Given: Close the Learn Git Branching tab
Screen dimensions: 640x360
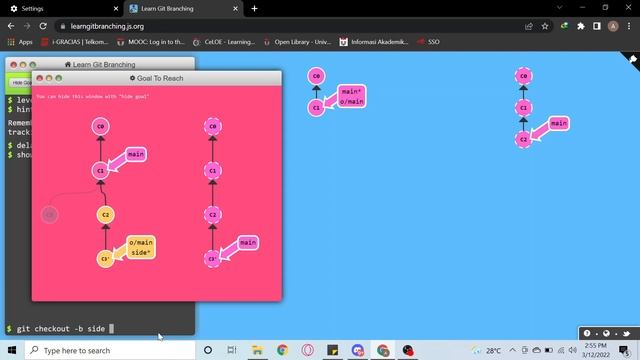Looking at the screenshot, I should click(x=236, y=9).
